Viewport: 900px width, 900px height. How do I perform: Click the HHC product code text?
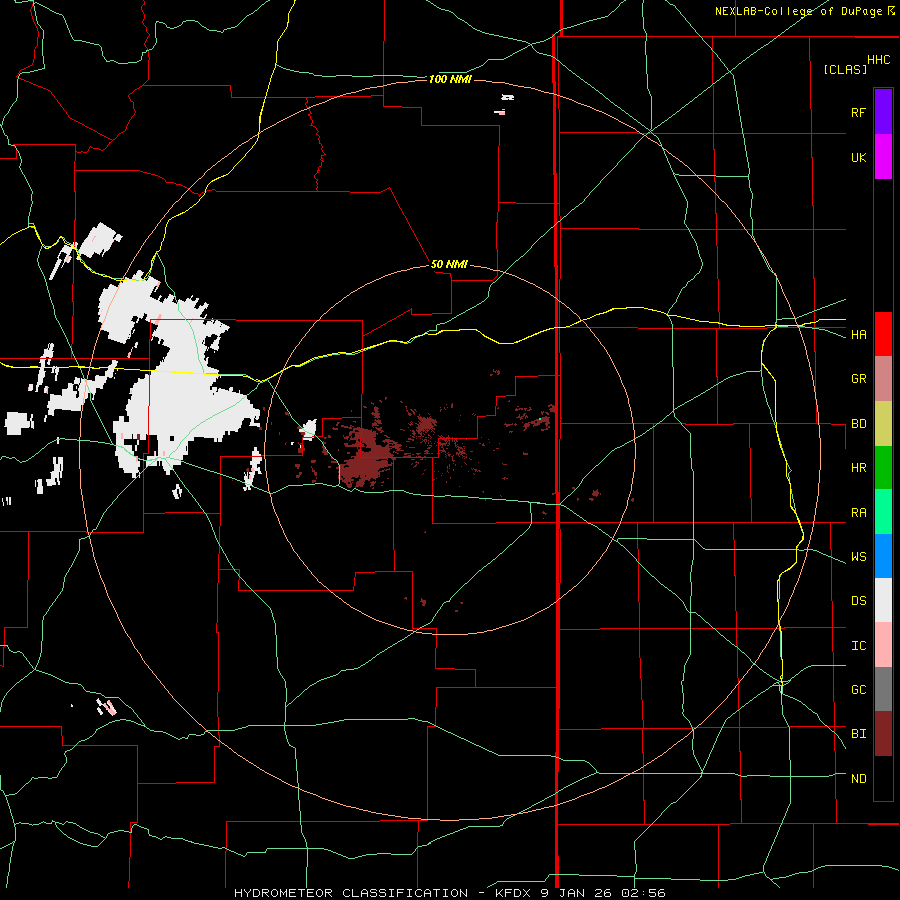(x=879, y=60)
